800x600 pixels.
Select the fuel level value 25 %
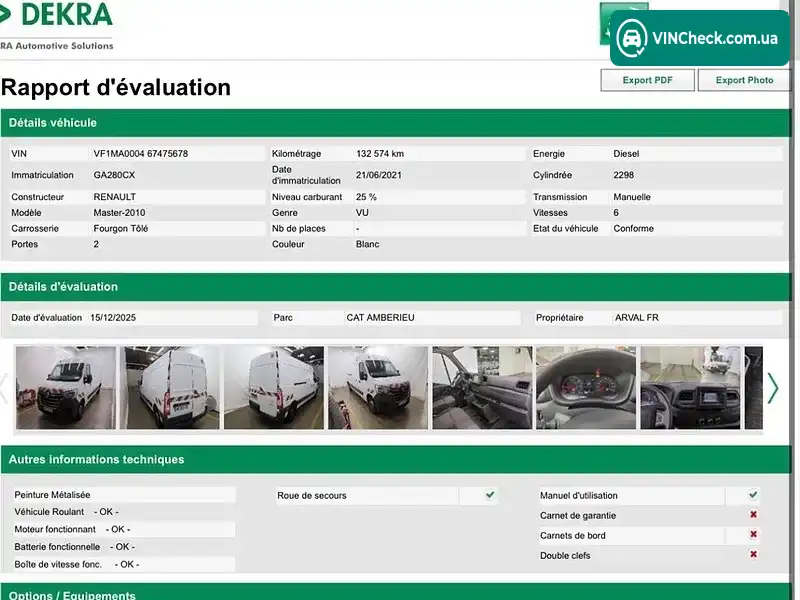(x=366, y=197)
